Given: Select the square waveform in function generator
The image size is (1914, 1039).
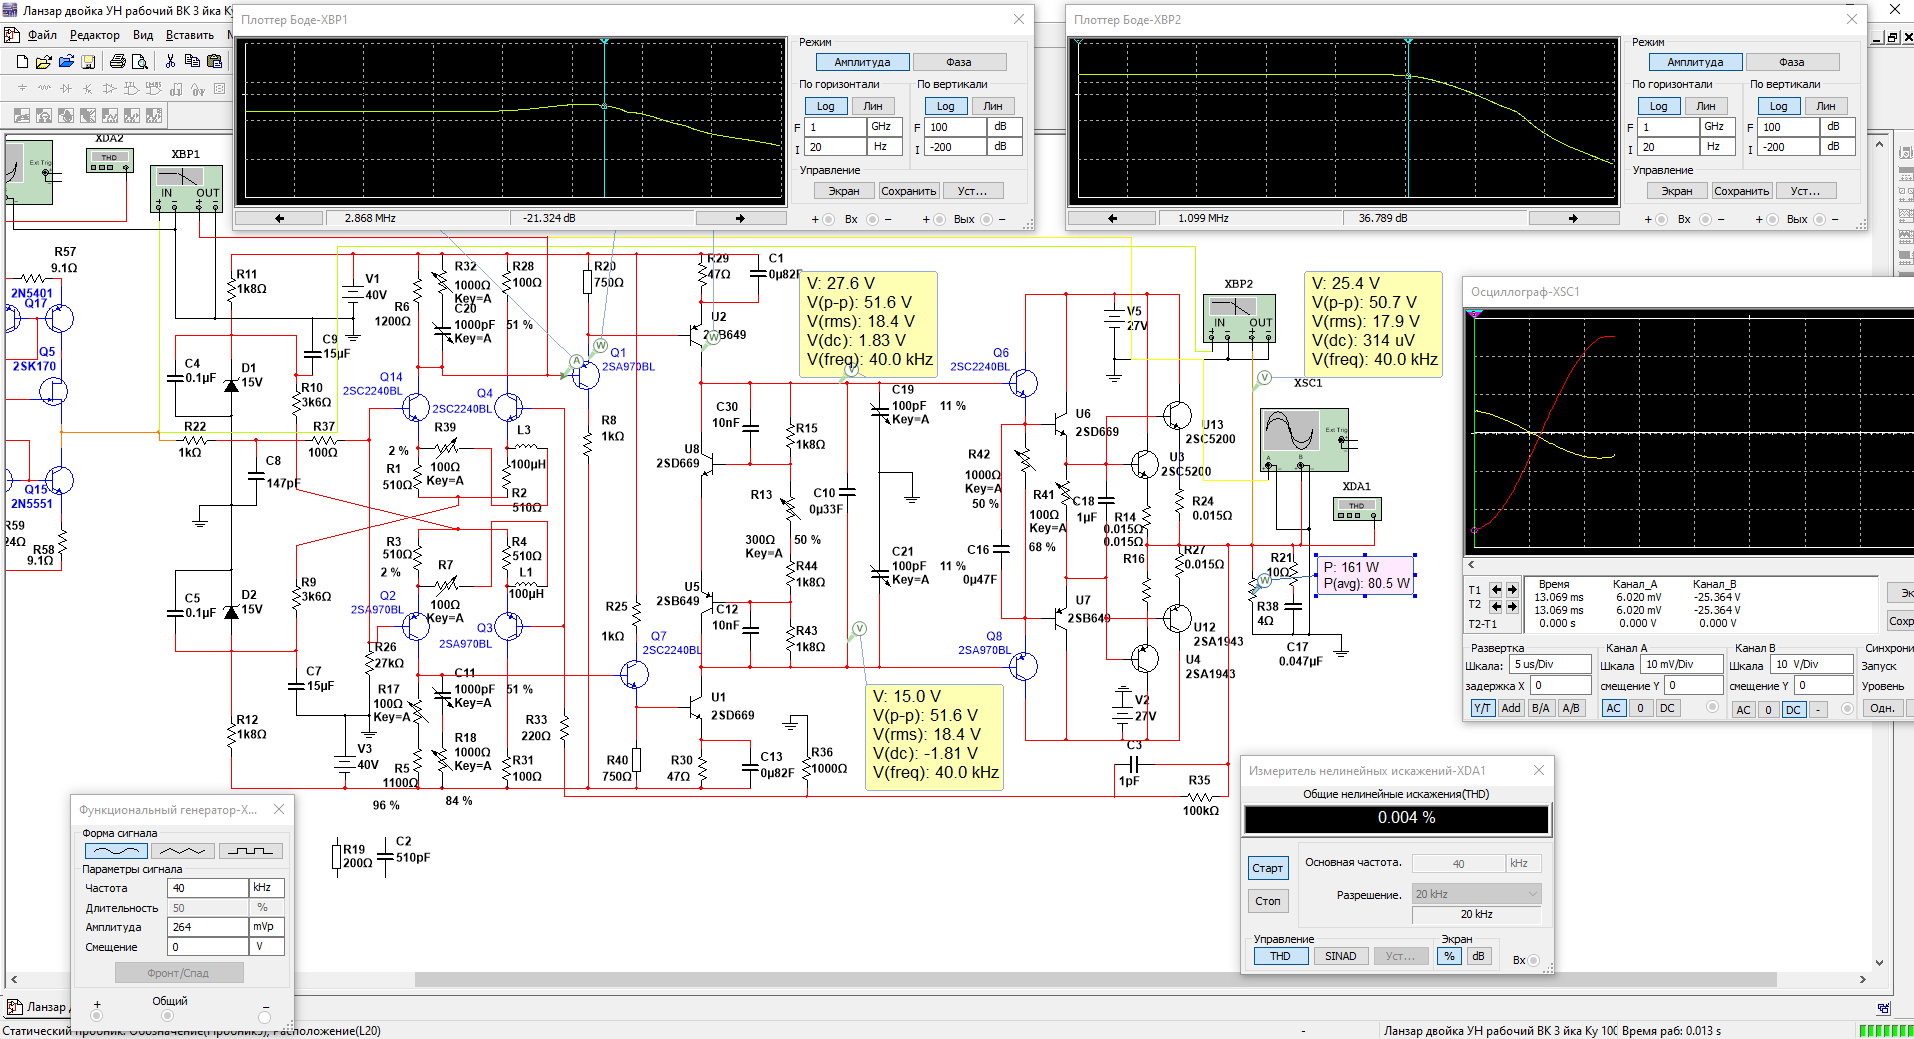Looking at the screenshot, I should coord(250,851).
